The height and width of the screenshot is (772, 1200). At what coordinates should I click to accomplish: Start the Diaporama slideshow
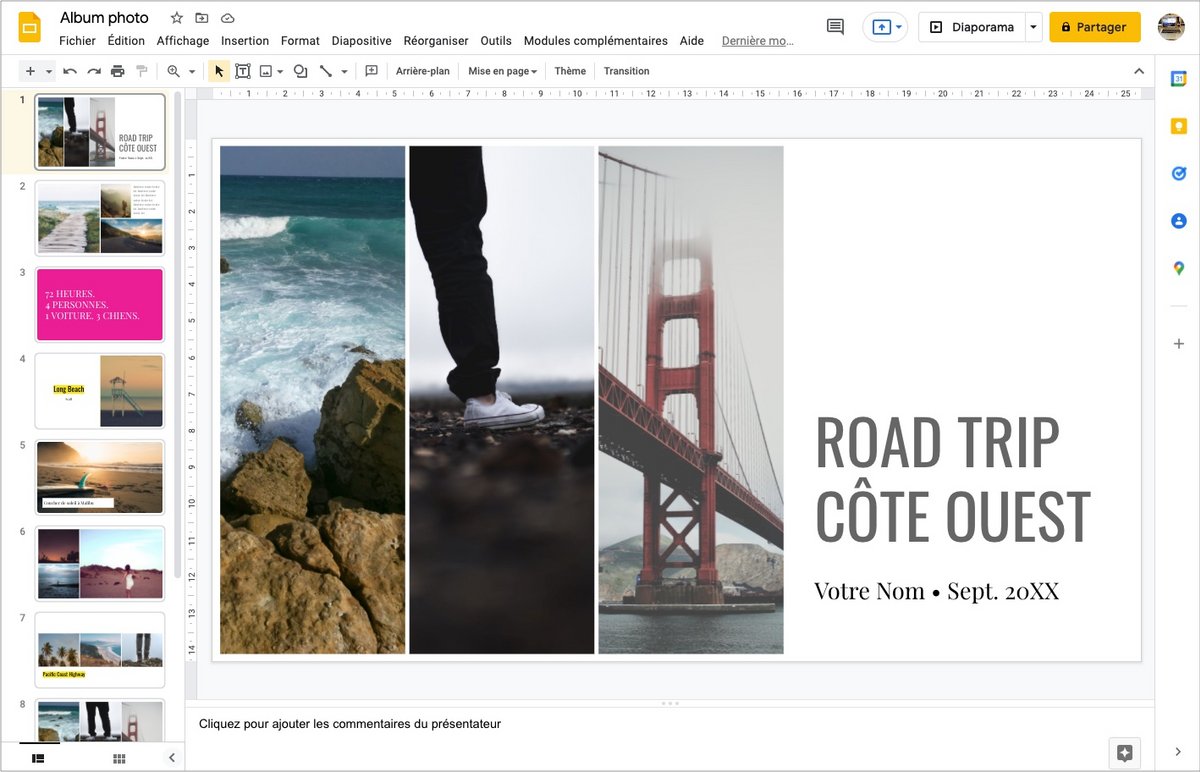972,27
